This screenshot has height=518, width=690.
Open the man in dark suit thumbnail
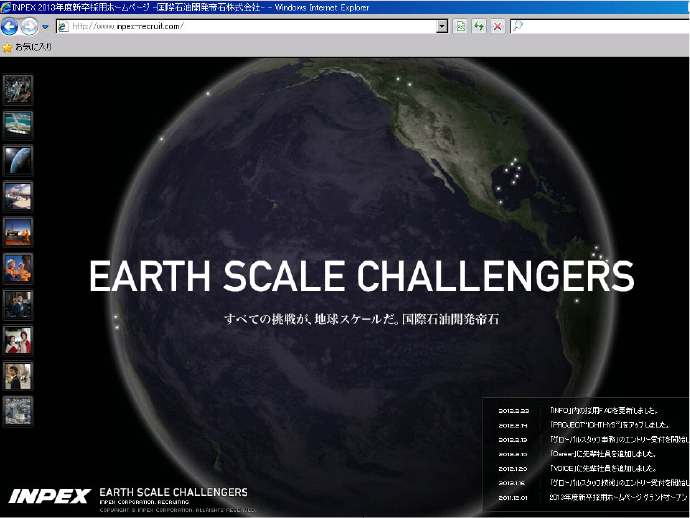18,305
